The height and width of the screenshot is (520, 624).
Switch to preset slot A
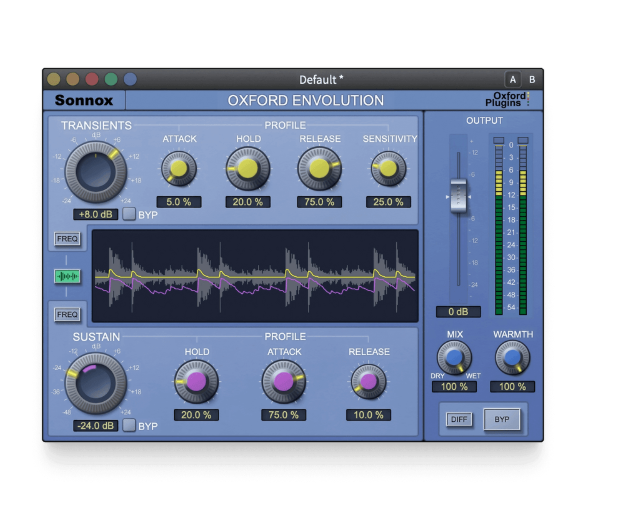(512, 79)
